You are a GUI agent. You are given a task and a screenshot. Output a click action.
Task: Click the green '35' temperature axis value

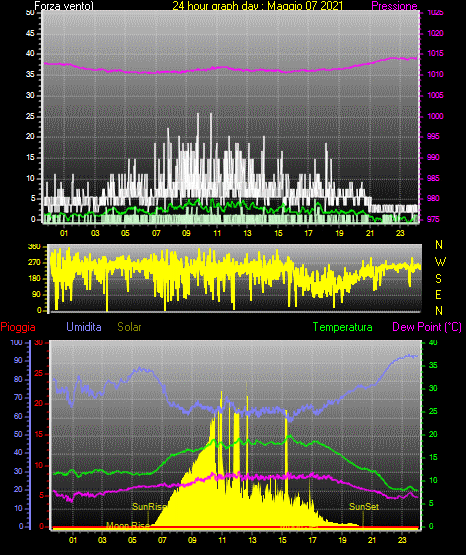(433, 365)
